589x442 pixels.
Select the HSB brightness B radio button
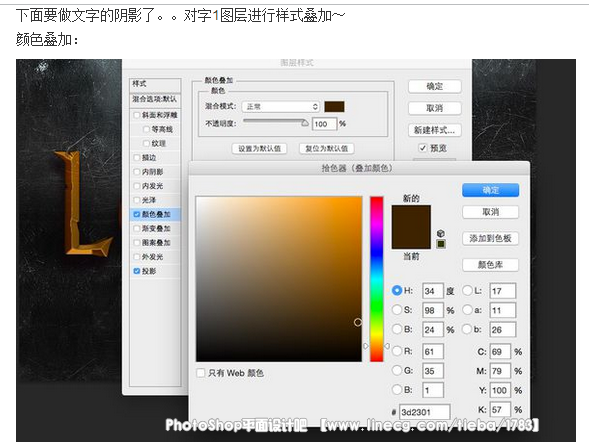pos(397,329)
